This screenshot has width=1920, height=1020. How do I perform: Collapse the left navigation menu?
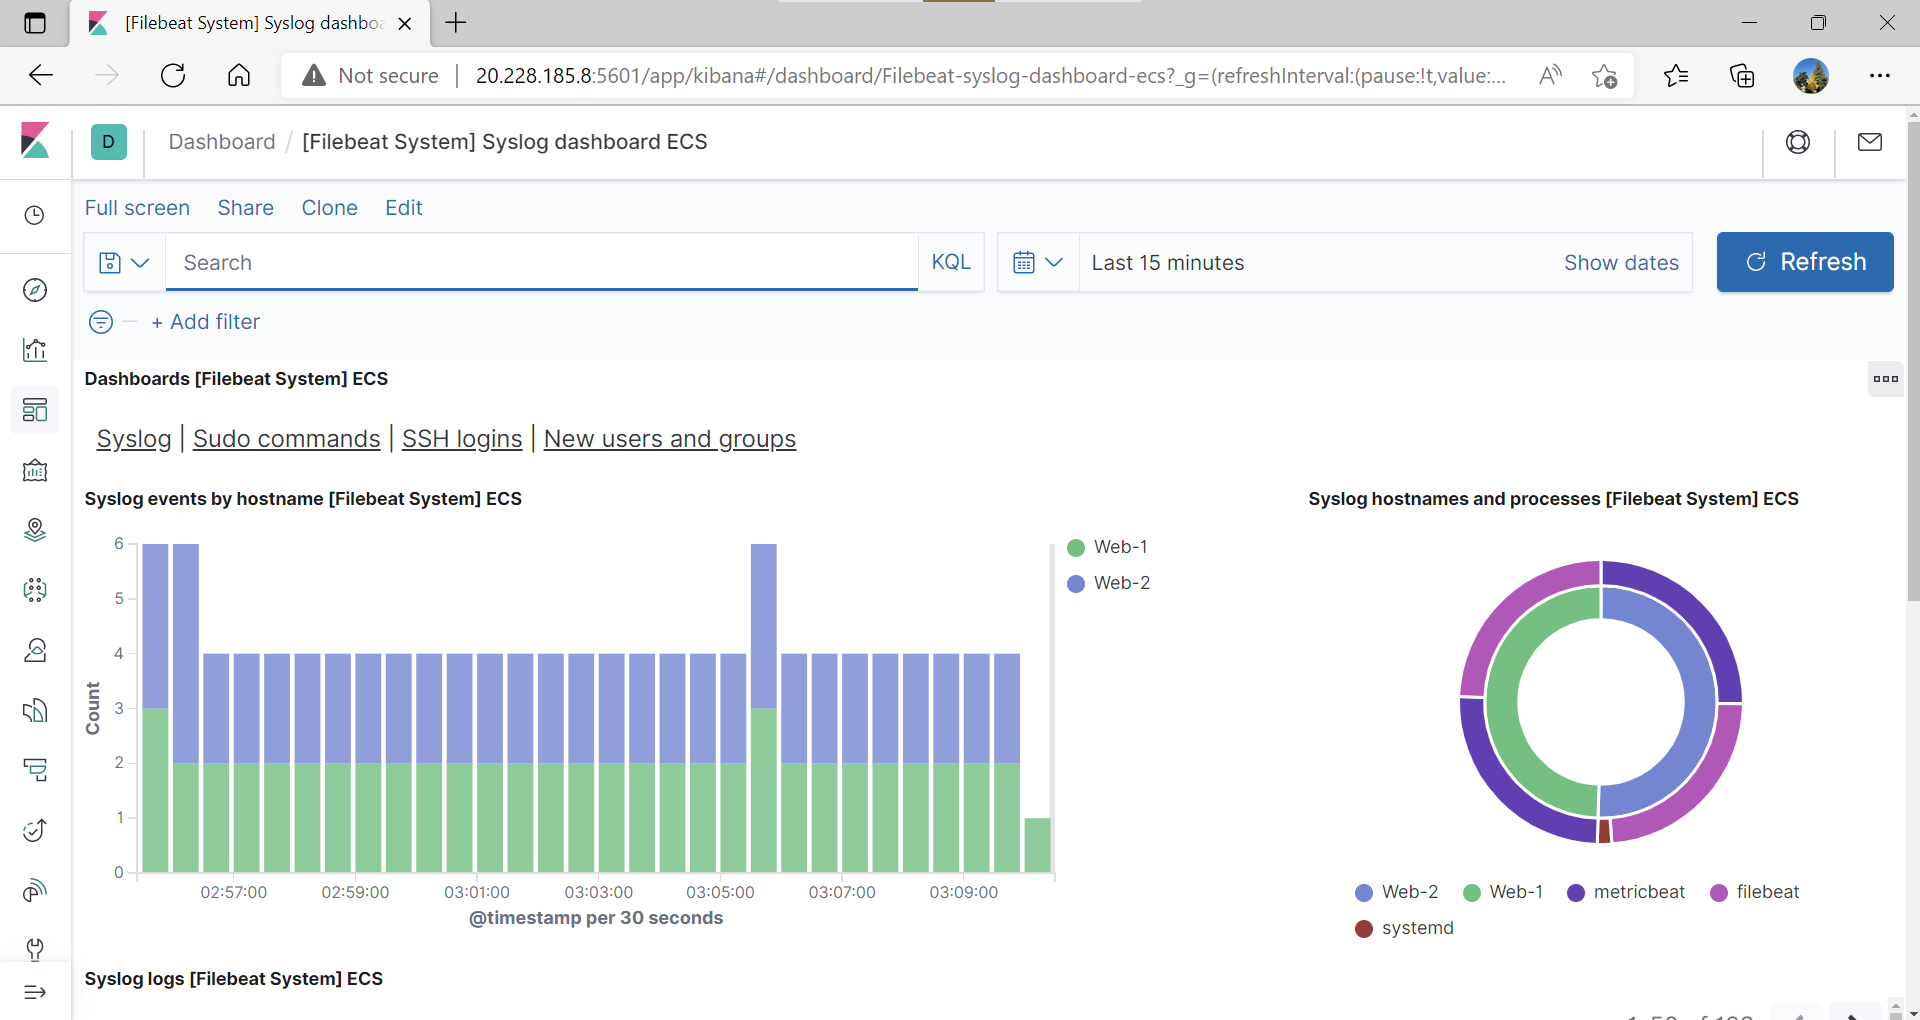click(34, 992)
